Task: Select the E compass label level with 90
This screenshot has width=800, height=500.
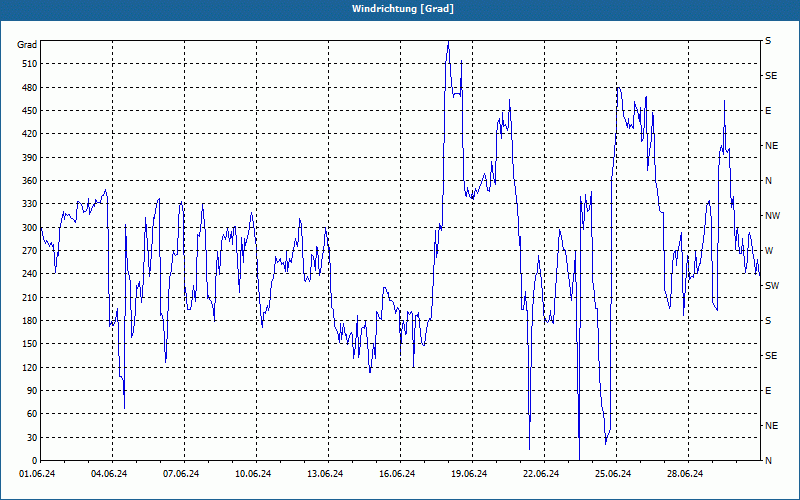Action: coord(768,391)
